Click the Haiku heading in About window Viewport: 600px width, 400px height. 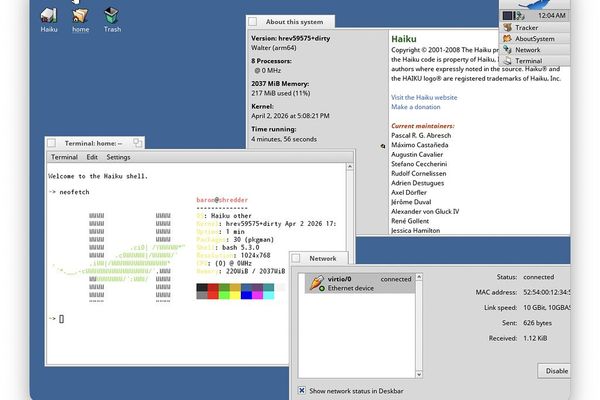click(x=404, y=39)
